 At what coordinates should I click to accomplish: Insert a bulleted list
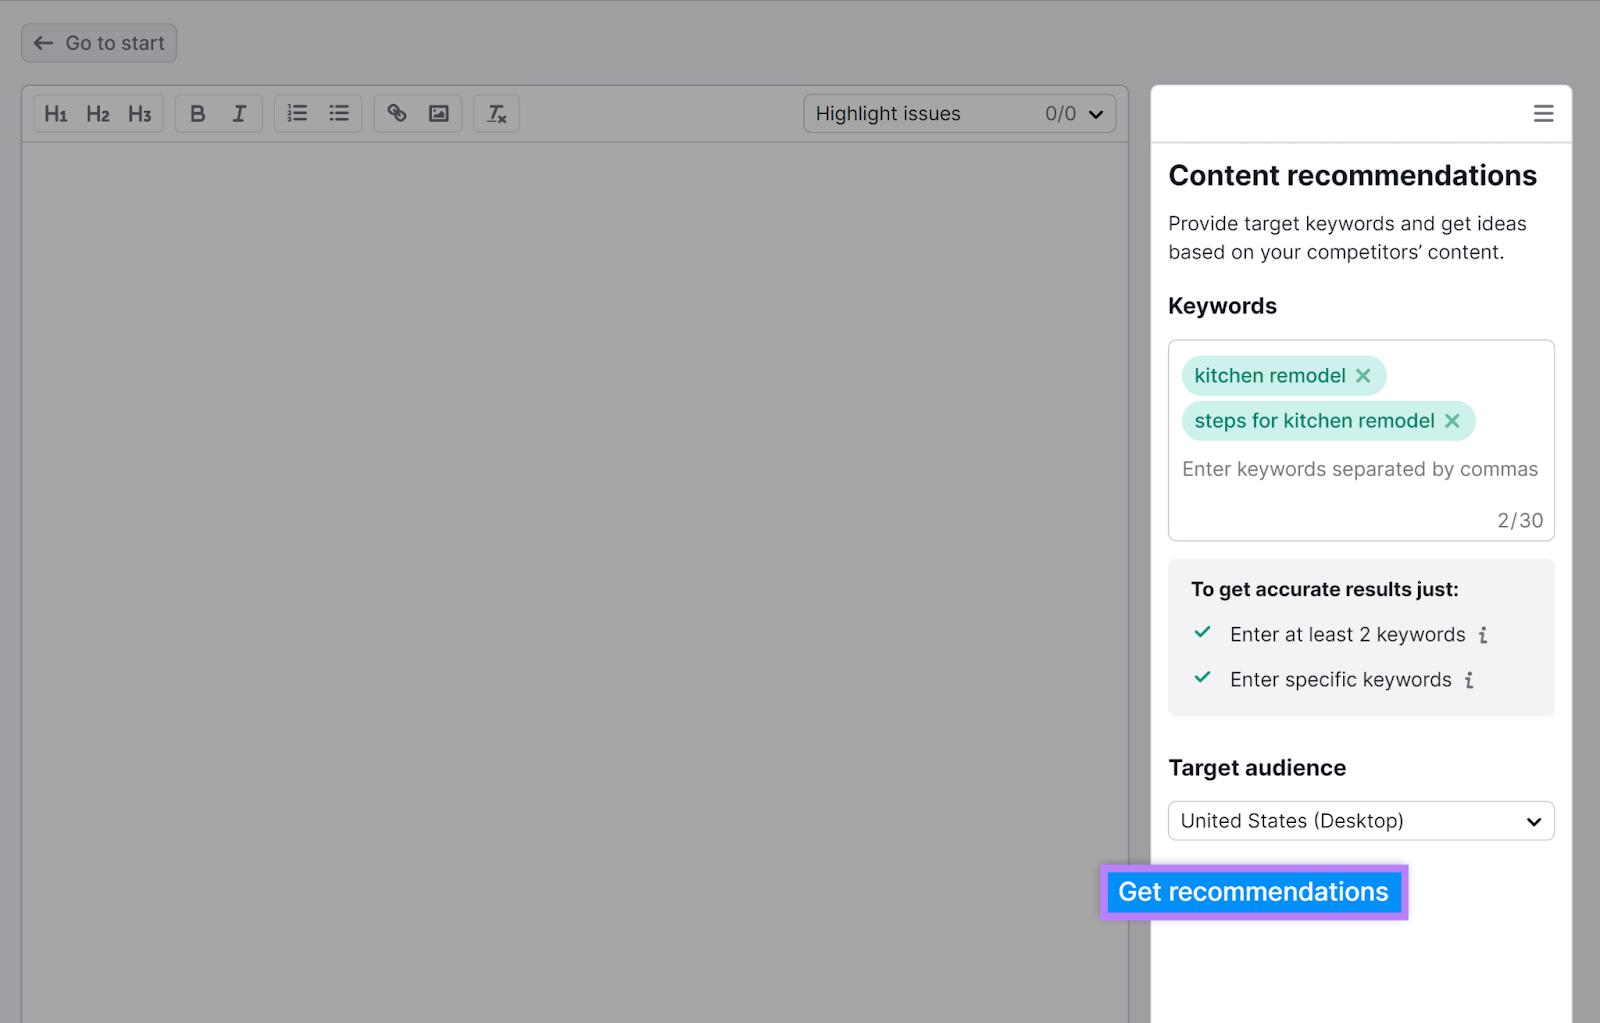(x=338, y=113)
